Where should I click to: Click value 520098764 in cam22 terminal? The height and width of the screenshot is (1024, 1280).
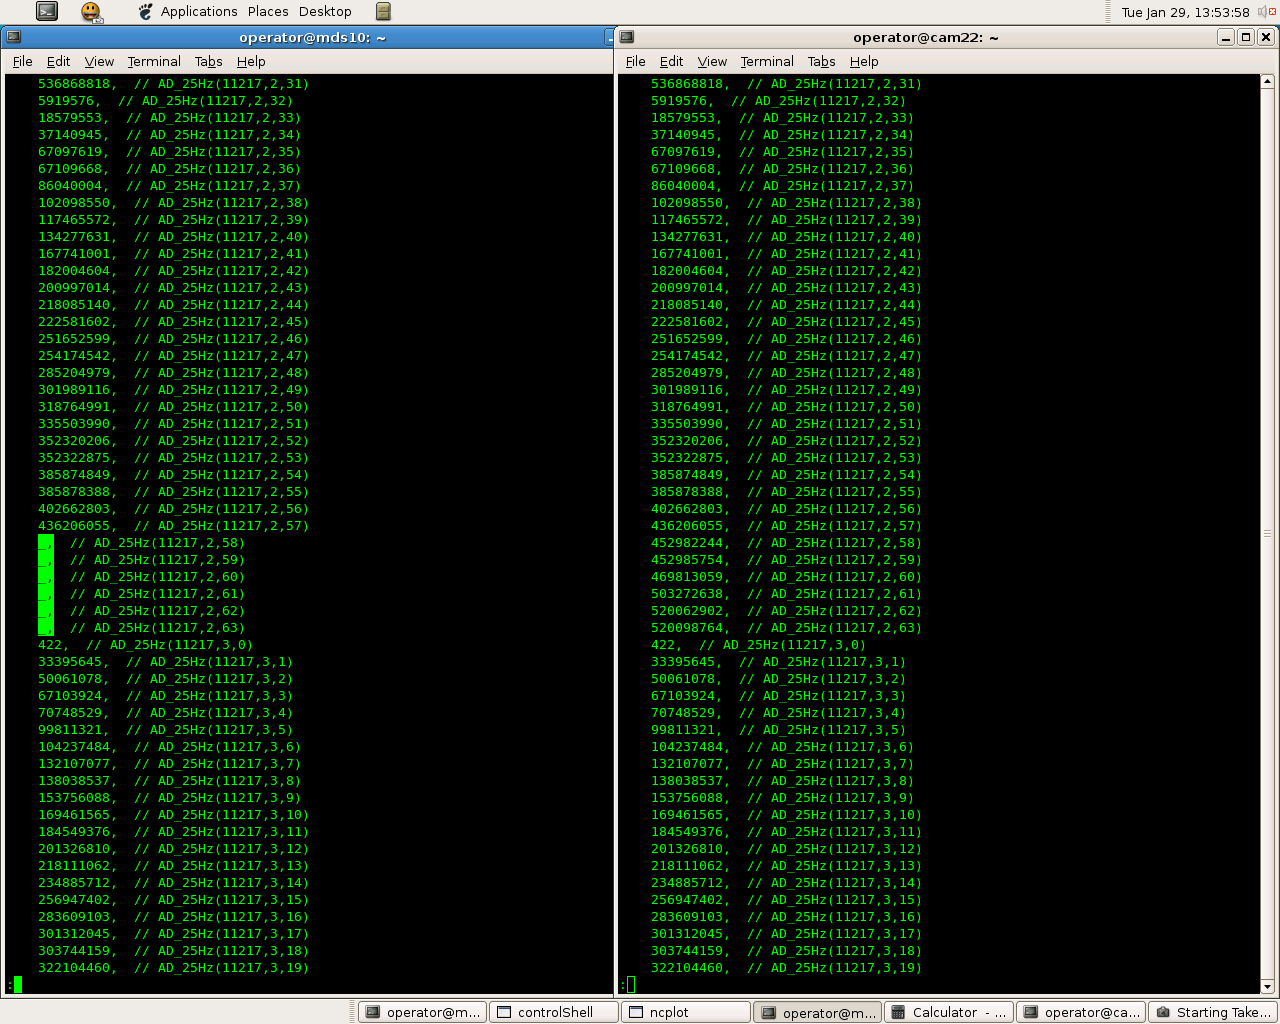(x=687, y=628)
